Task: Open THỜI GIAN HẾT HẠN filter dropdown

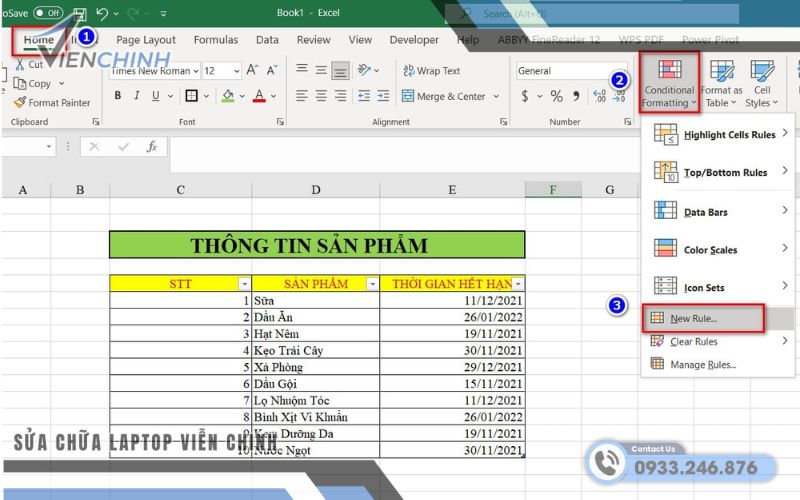Action: click(x=518, y=284)
